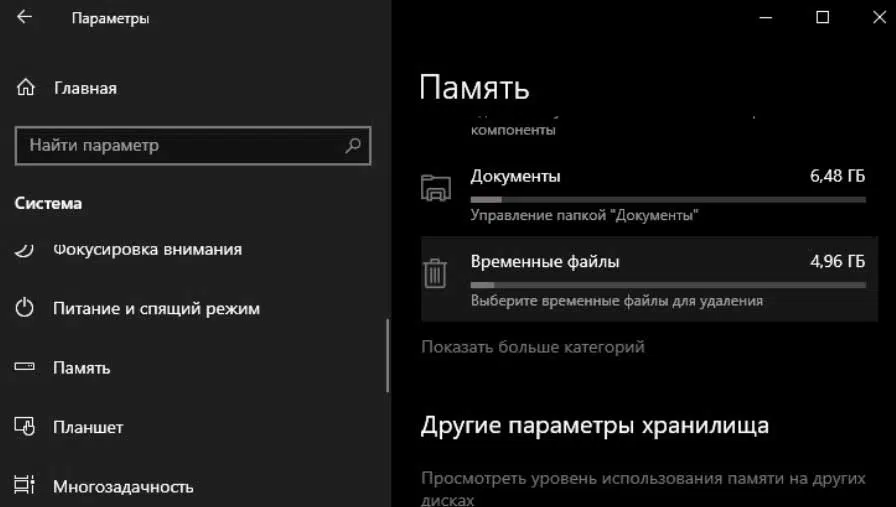Screen dimensions: 896x507
Task: Click the Система section heading
Action: 48,203
